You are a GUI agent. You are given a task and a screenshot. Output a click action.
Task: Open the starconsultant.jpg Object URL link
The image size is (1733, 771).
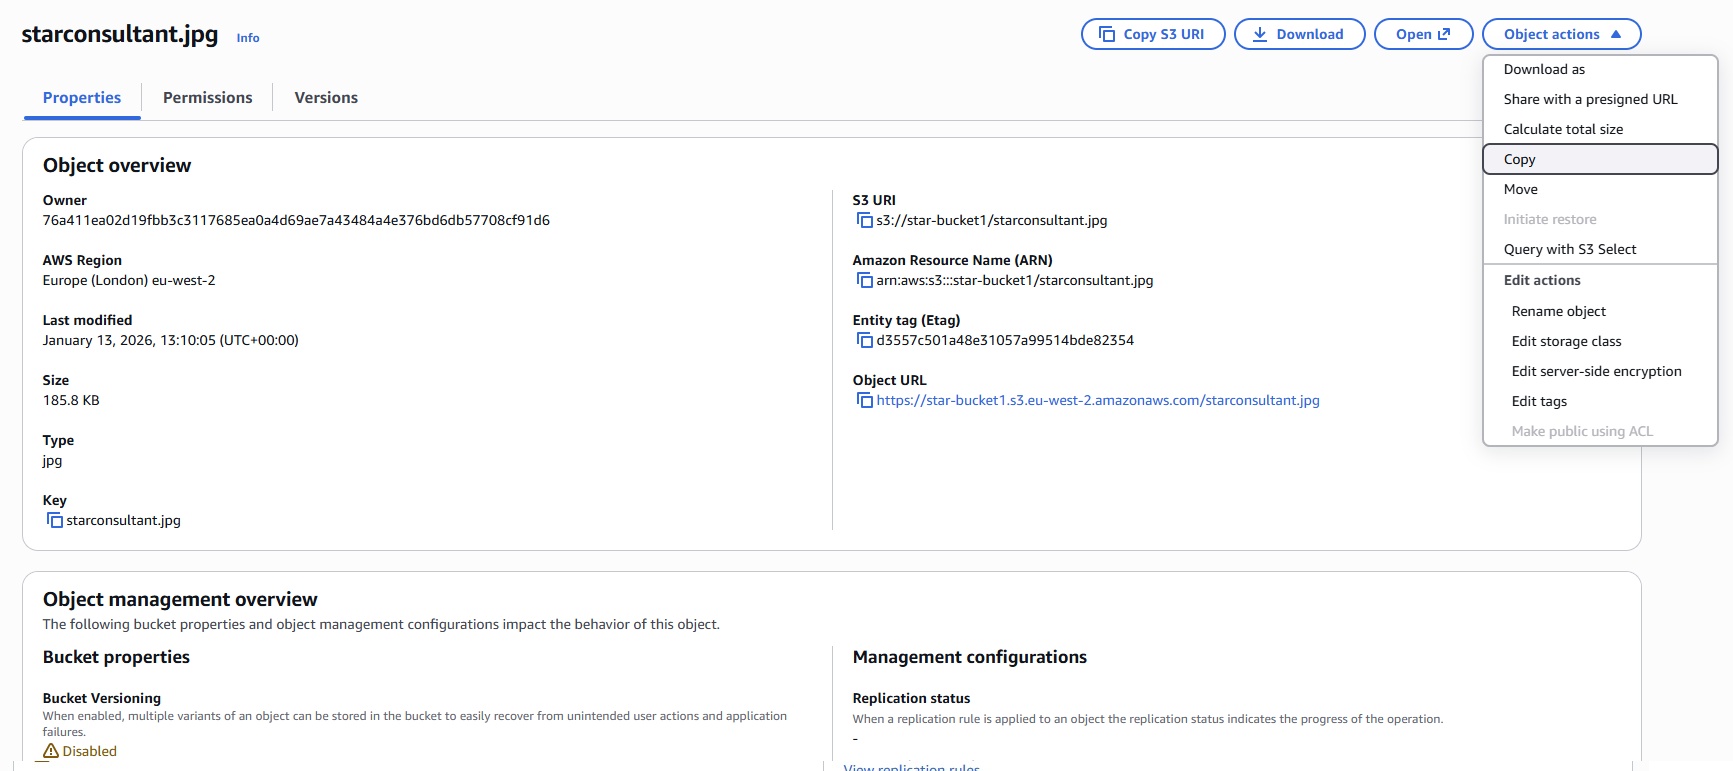click(x=1097, y=401)
